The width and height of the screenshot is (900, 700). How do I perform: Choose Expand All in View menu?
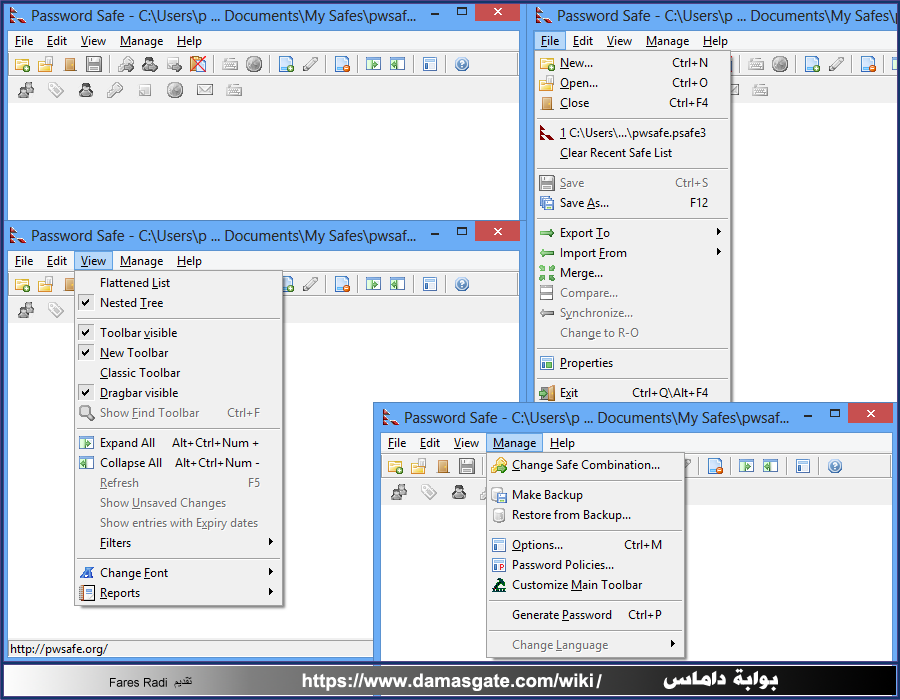pos(179,443)
